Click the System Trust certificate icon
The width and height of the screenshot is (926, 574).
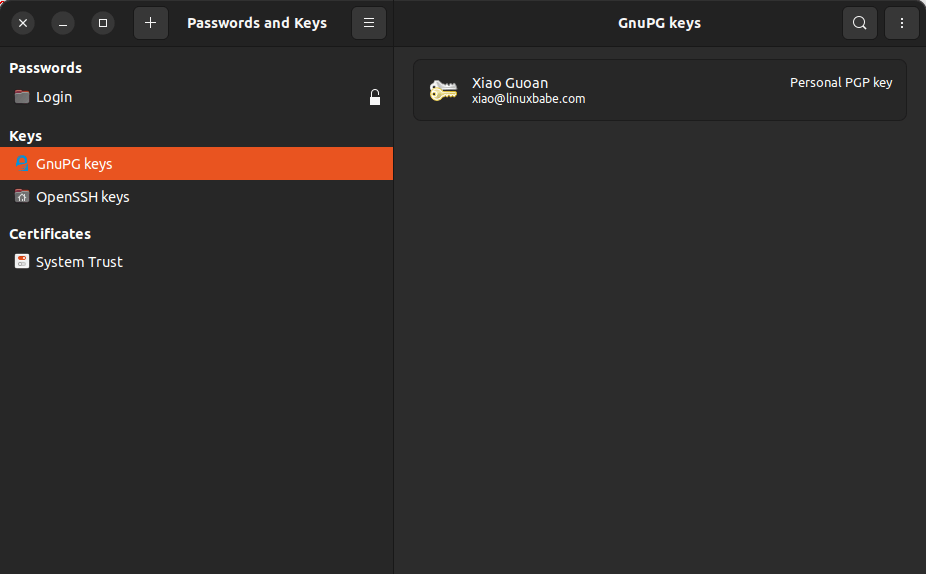pos(22,262)
